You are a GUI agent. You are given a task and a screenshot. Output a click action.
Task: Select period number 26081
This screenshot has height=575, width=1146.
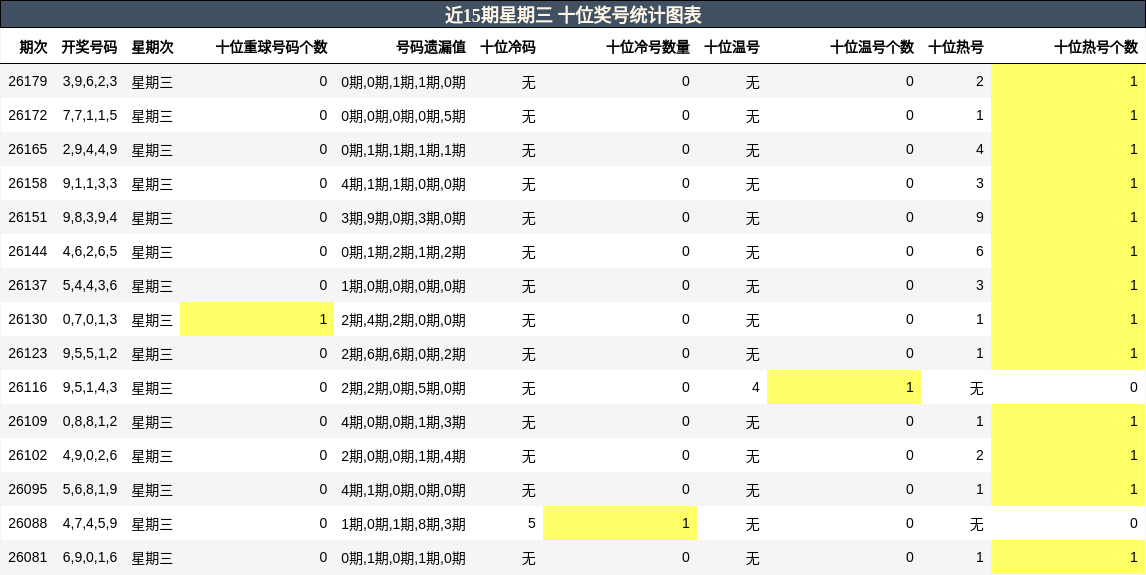click(x=28, y=557)
